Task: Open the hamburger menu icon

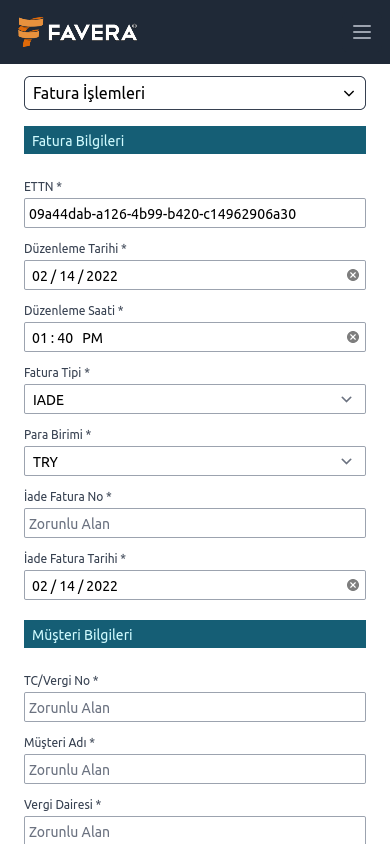Action: [361, 32]
